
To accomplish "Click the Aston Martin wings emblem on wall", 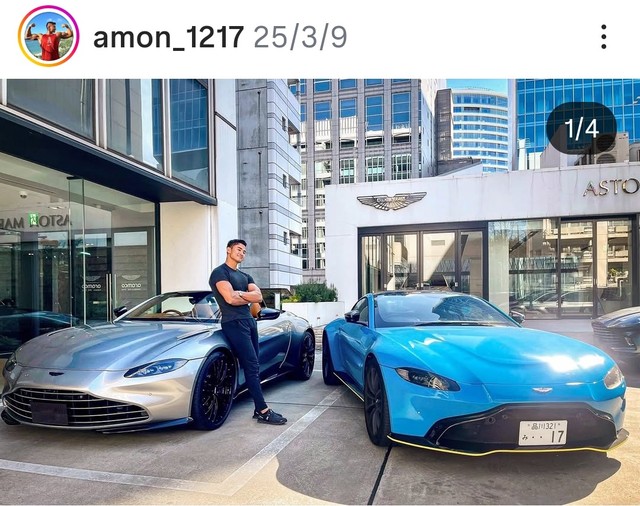I will tap(391, 200).
